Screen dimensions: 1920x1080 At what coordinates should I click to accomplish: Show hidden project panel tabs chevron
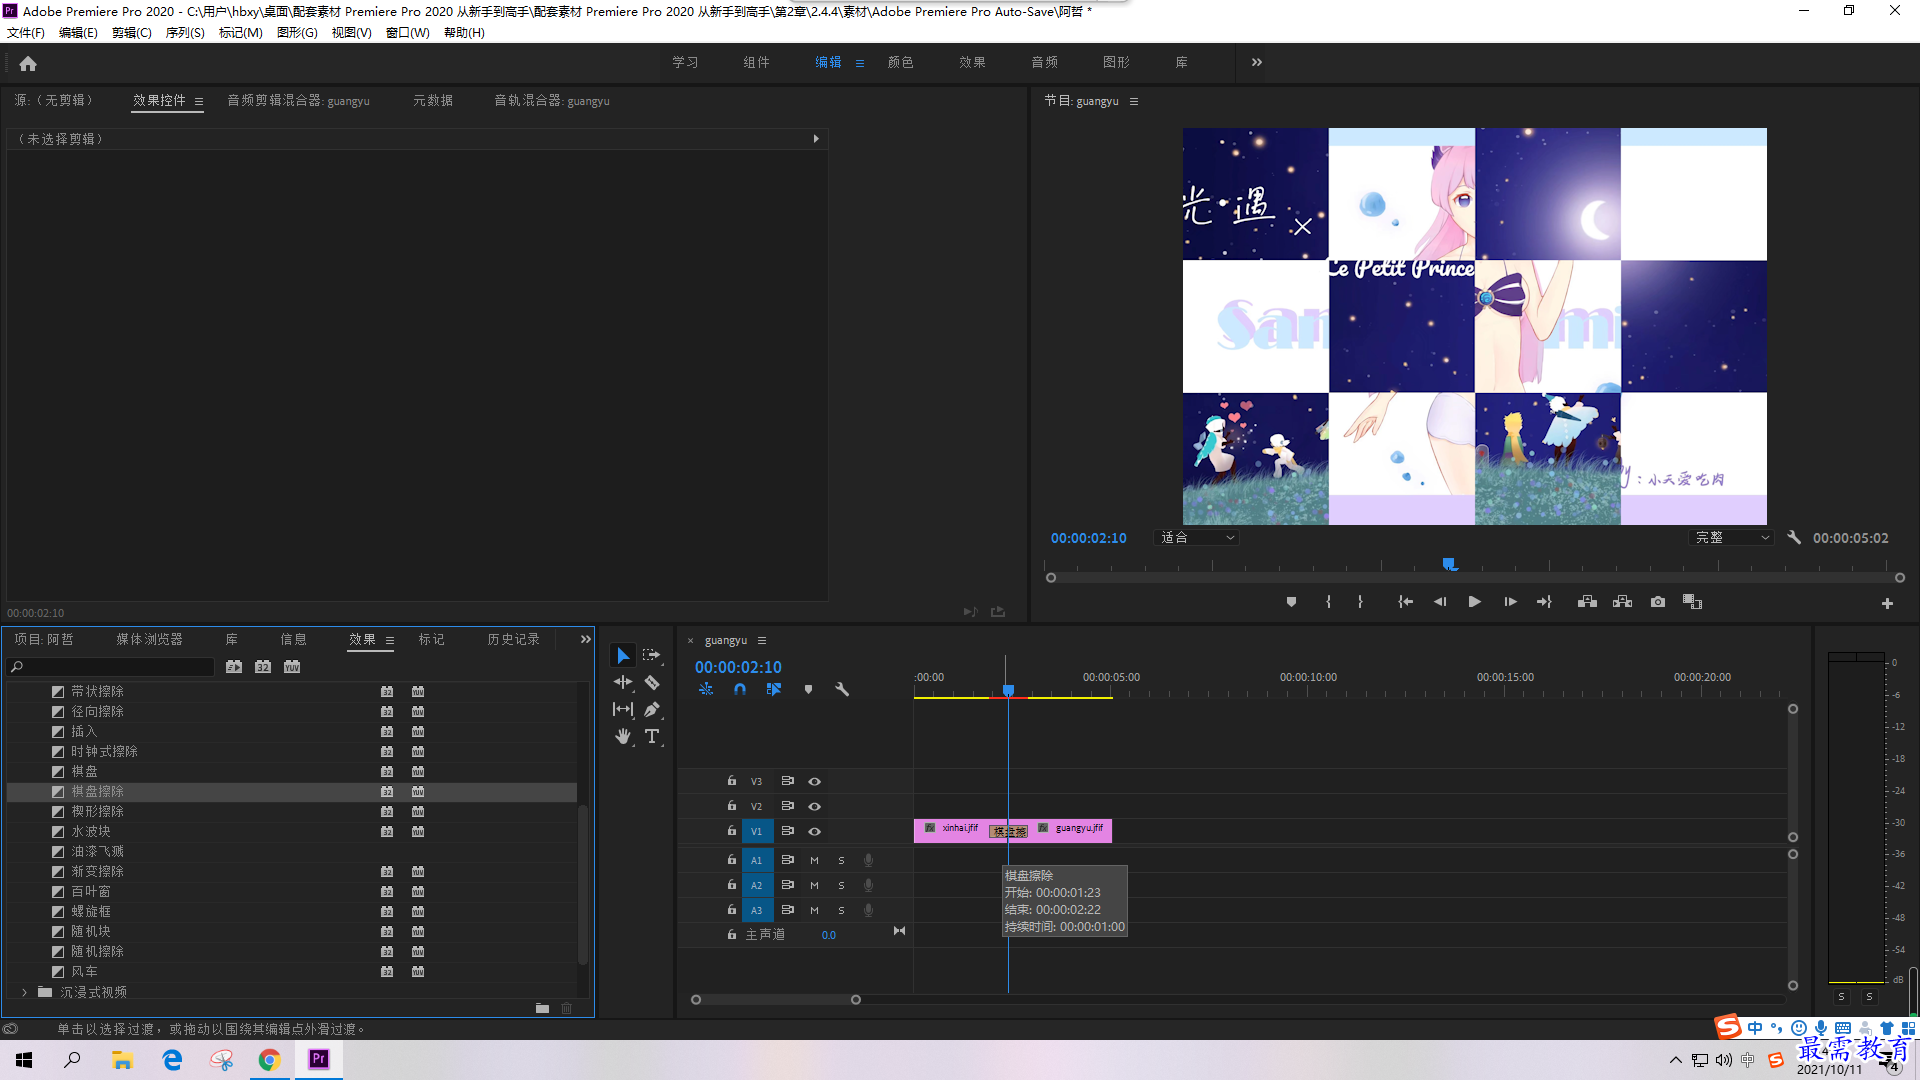pos(586,639)
